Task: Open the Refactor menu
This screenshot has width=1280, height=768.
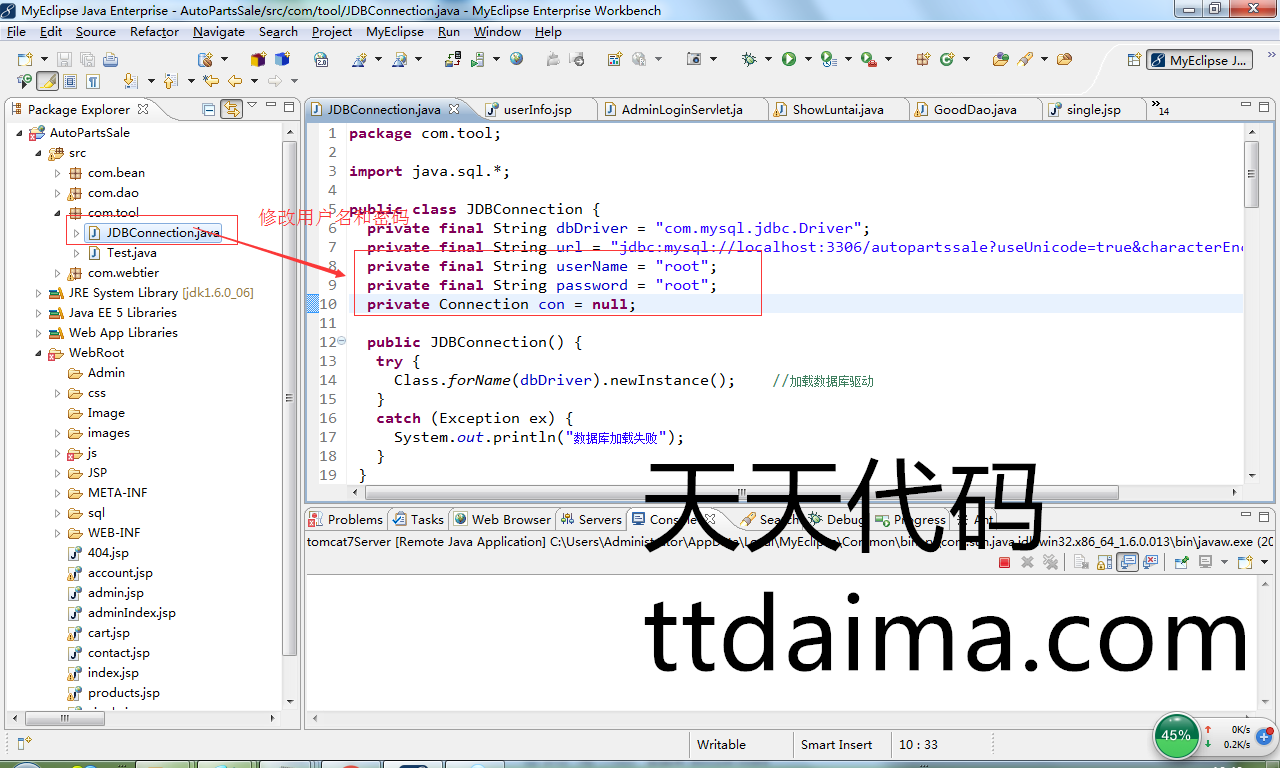Action: (154, 32)
